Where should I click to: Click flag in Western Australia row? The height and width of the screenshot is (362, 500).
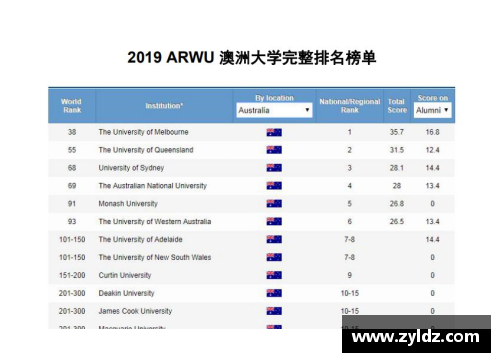tap(274, 222)
